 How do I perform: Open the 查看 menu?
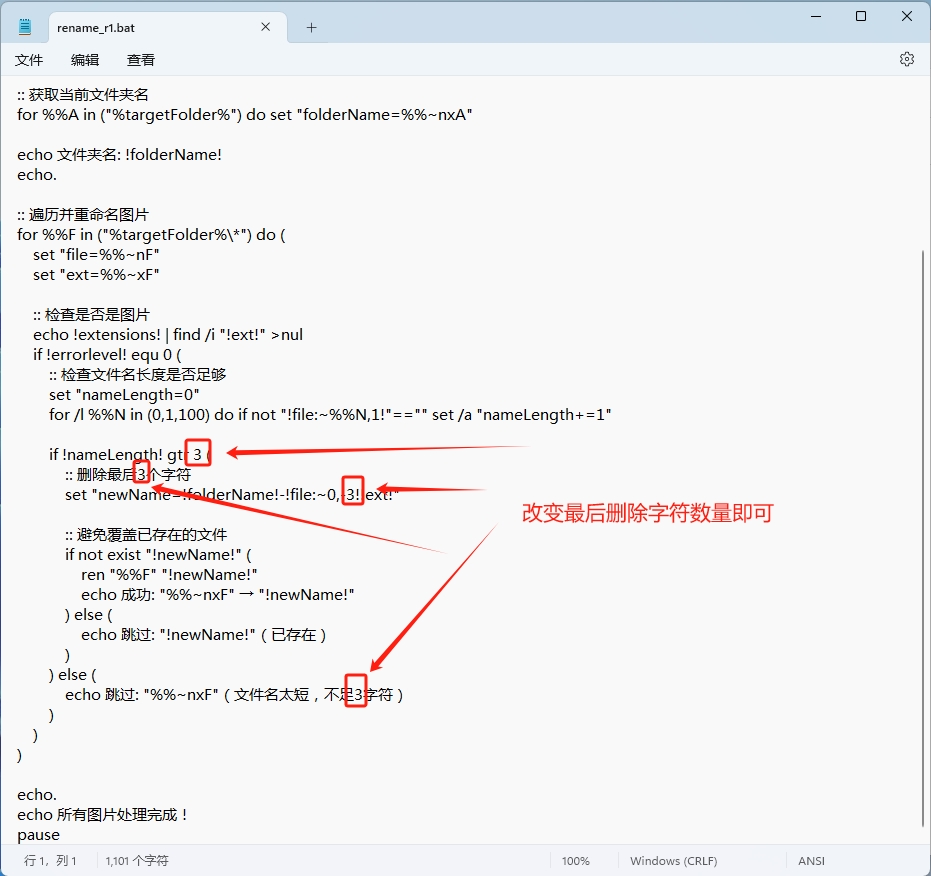click(141, 60)
